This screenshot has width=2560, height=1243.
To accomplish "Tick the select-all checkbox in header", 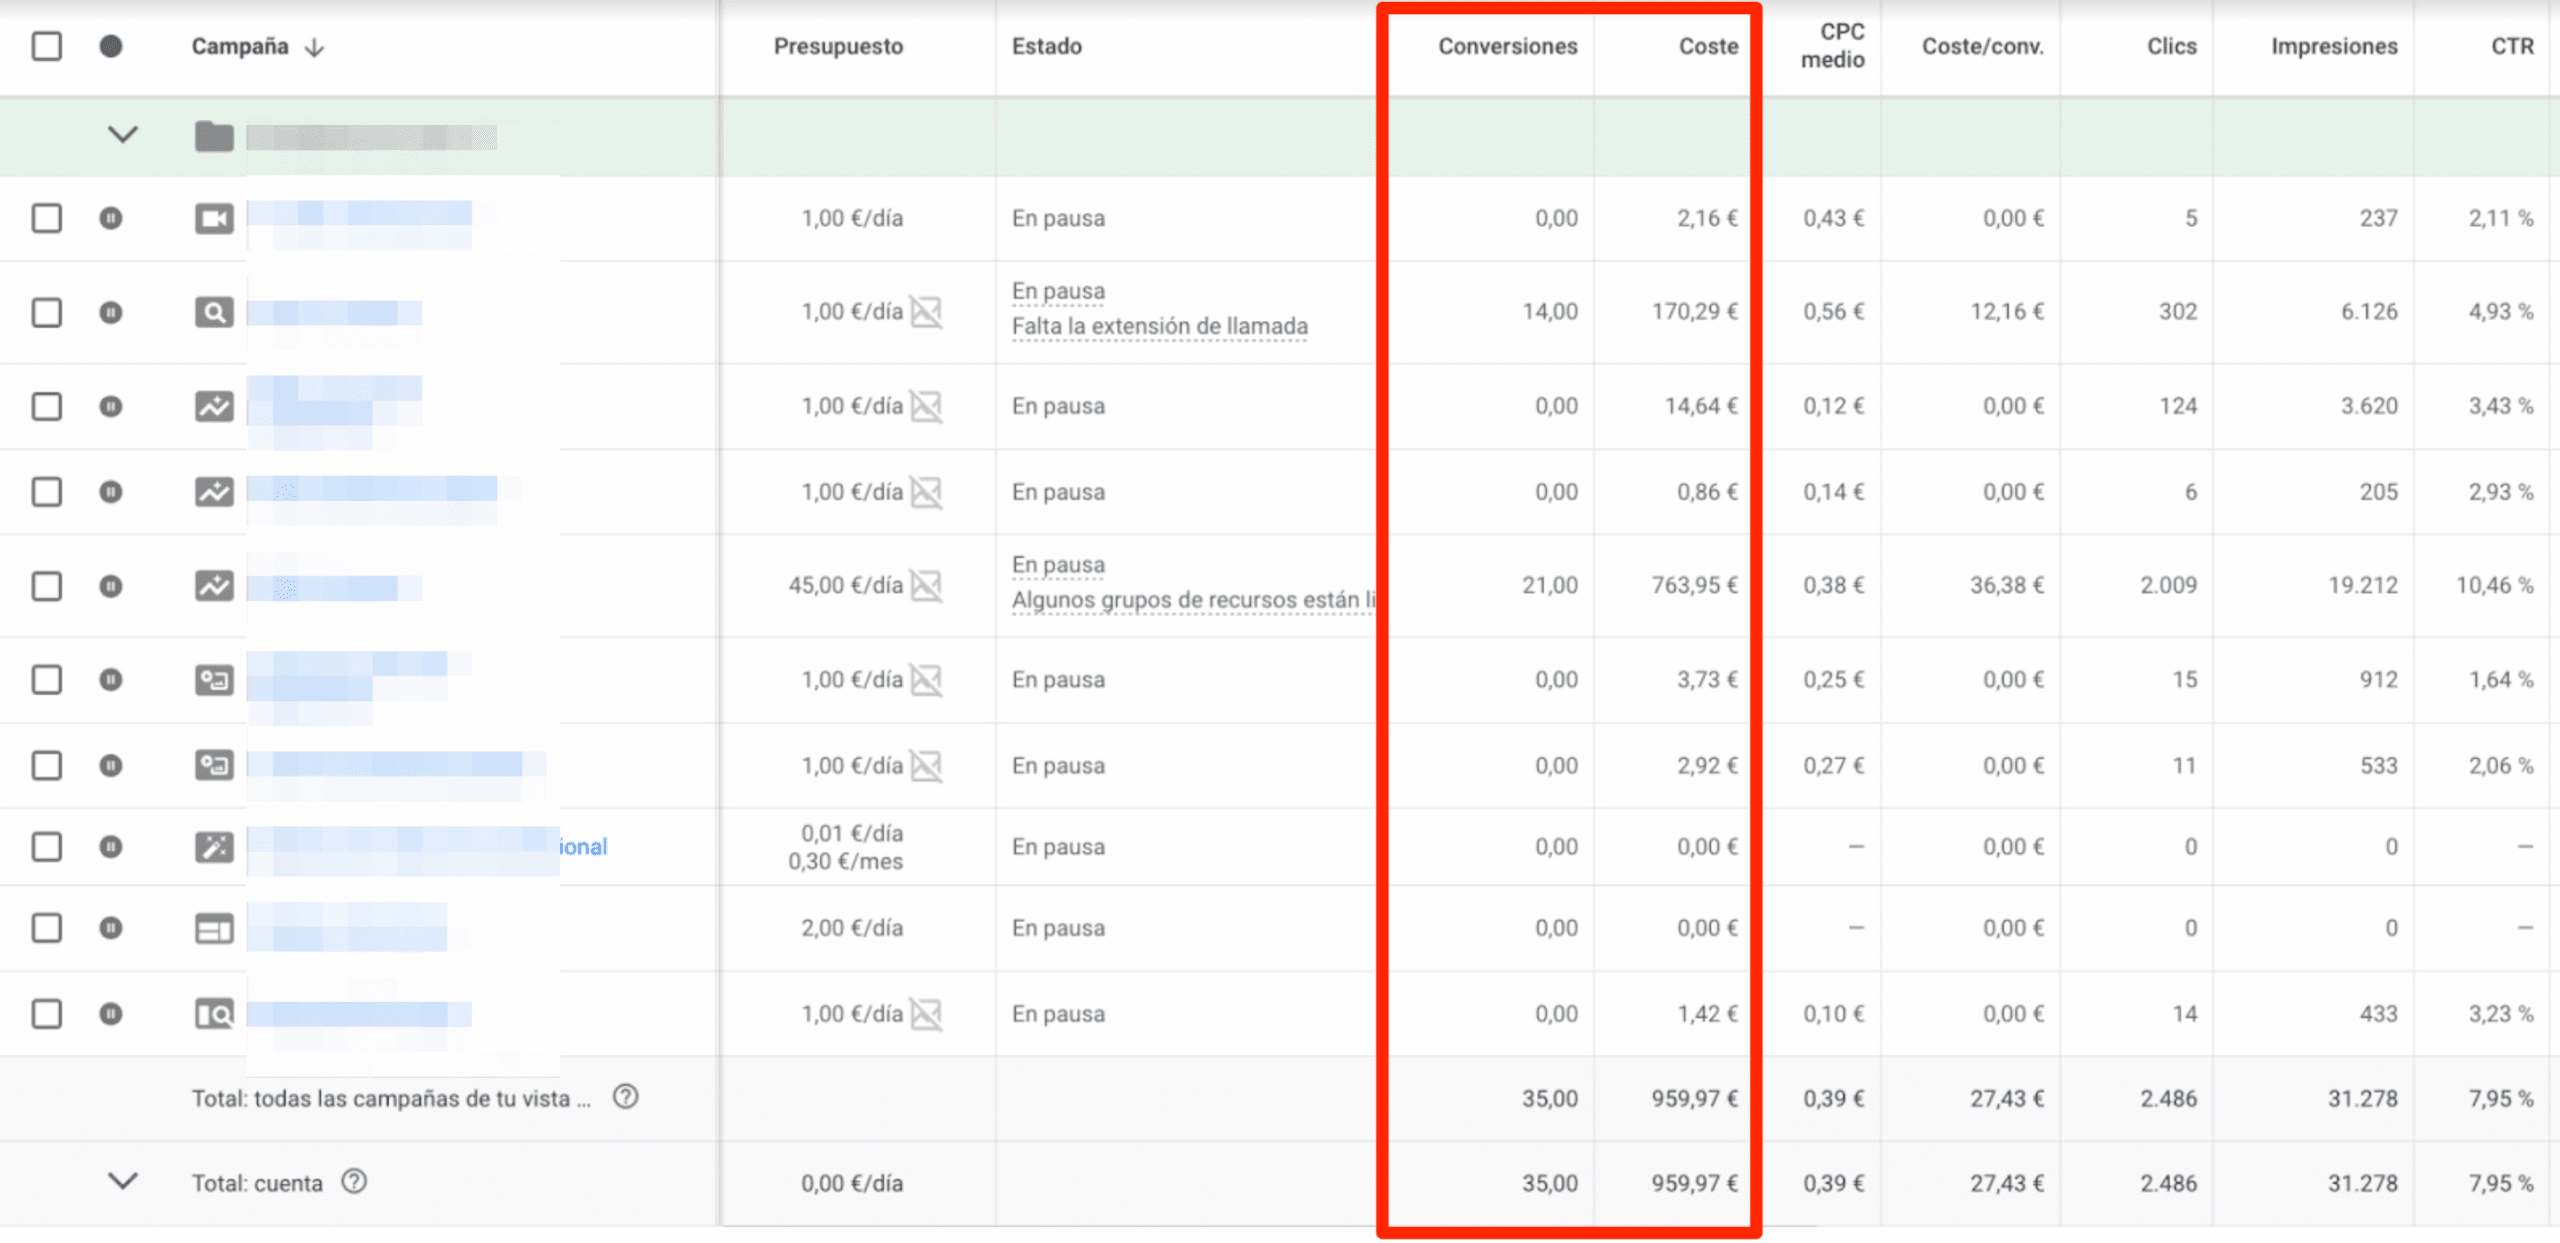I will coord(47,46).
